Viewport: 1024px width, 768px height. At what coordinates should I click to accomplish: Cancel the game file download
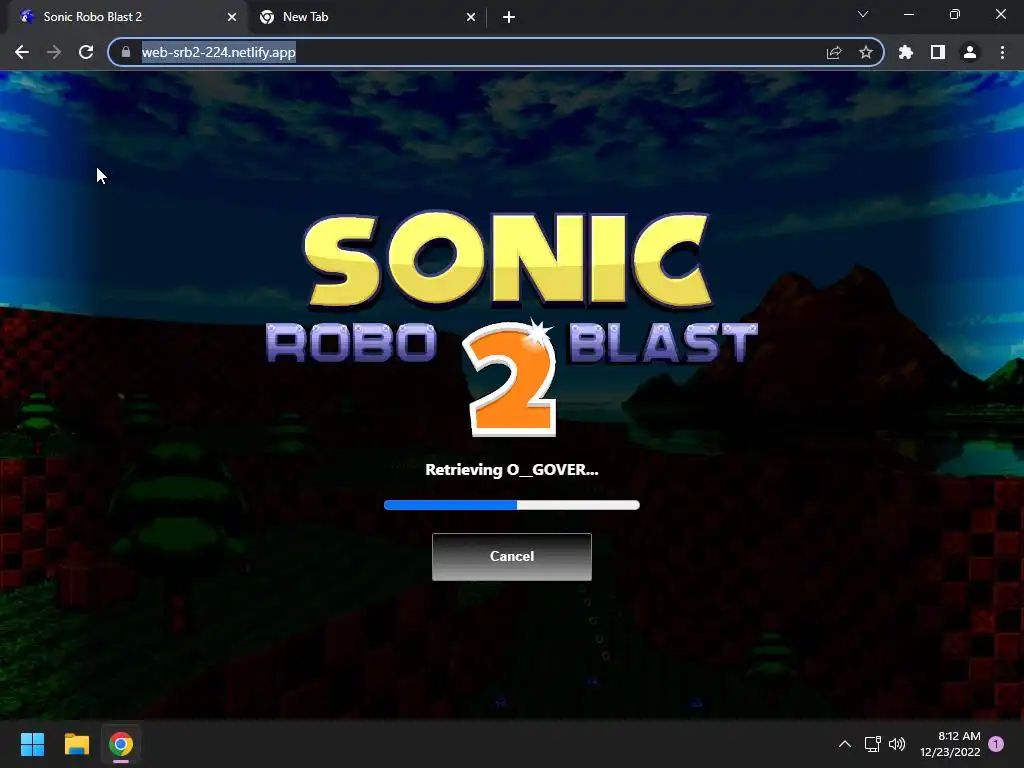[x=511, y=556]
